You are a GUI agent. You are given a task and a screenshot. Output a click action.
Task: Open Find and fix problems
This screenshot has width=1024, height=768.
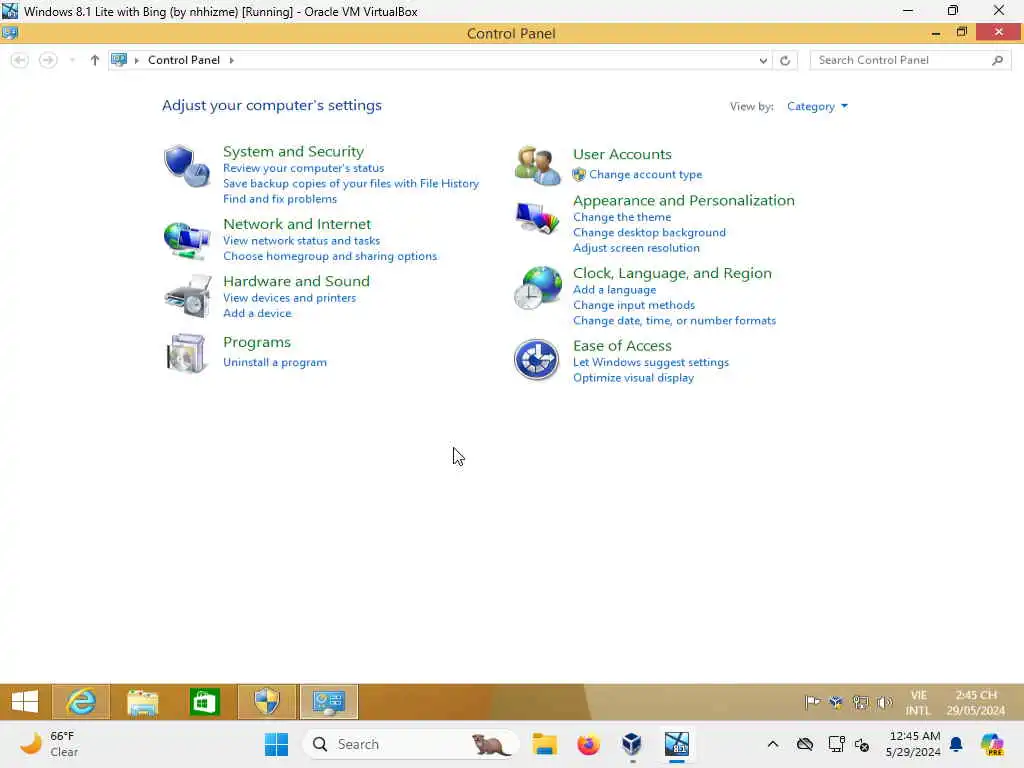(x=280, y=199)
